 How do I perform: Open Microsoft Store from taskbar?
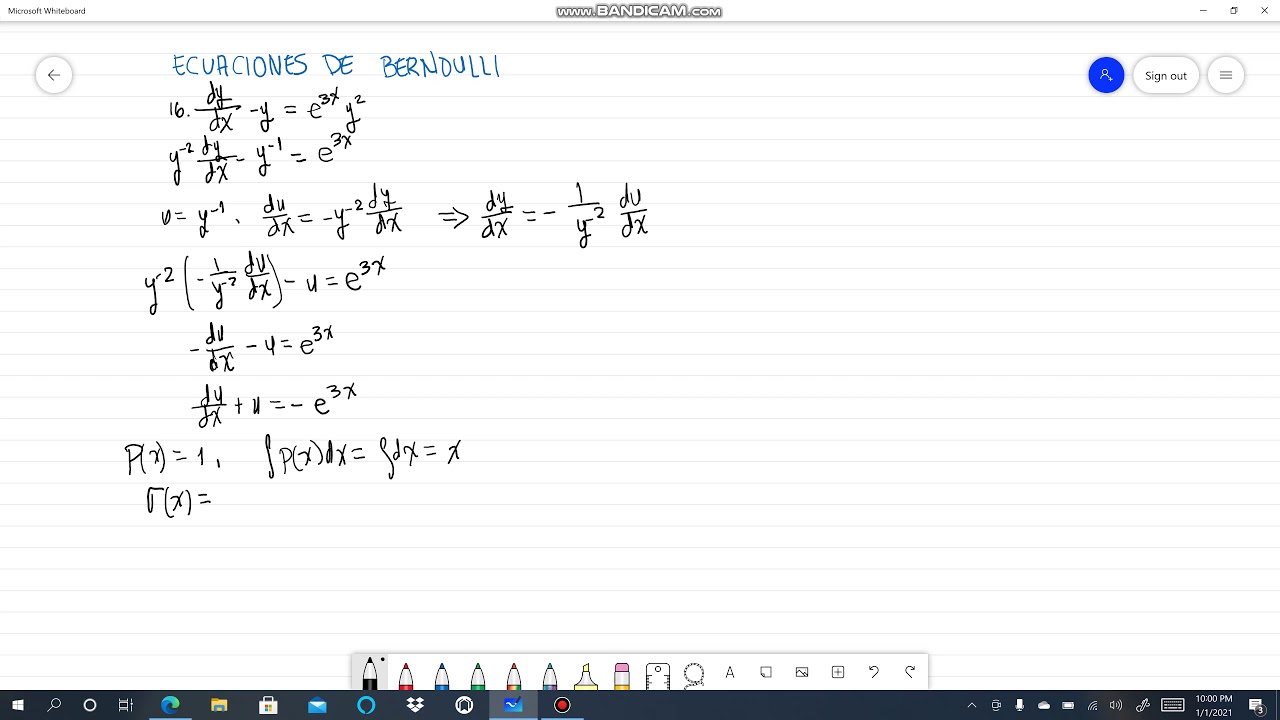coord(268,705)
